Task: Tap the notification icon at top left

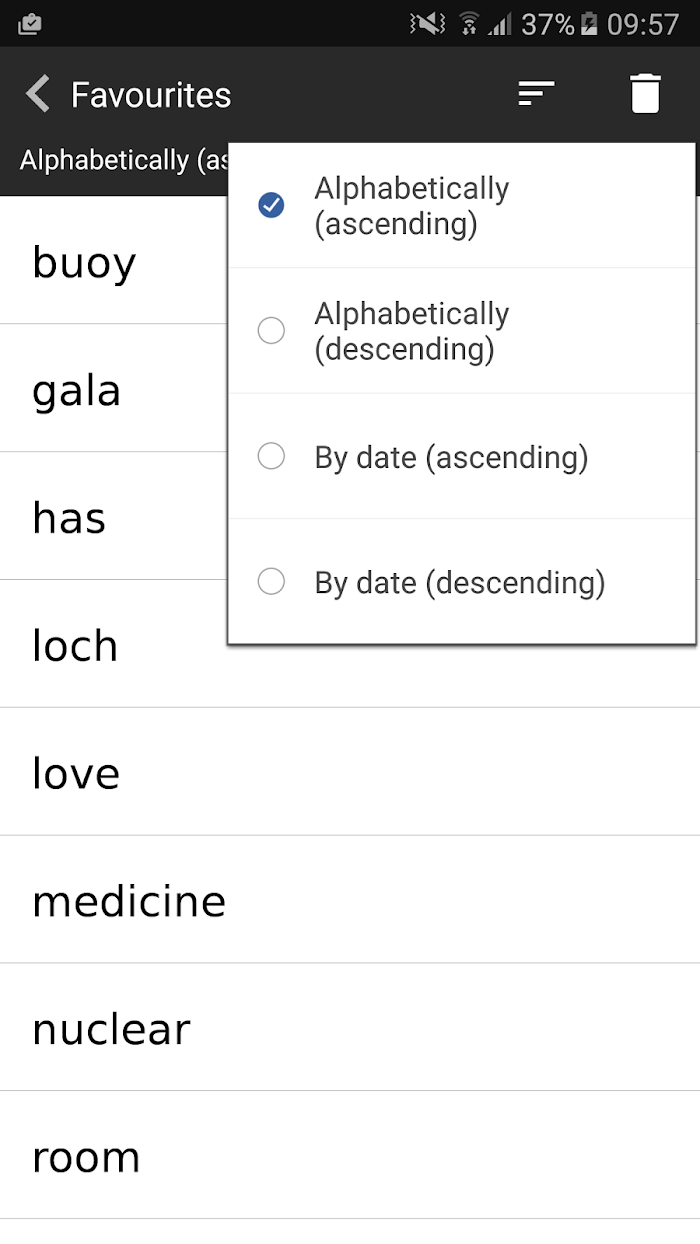Action: point(29,24)
